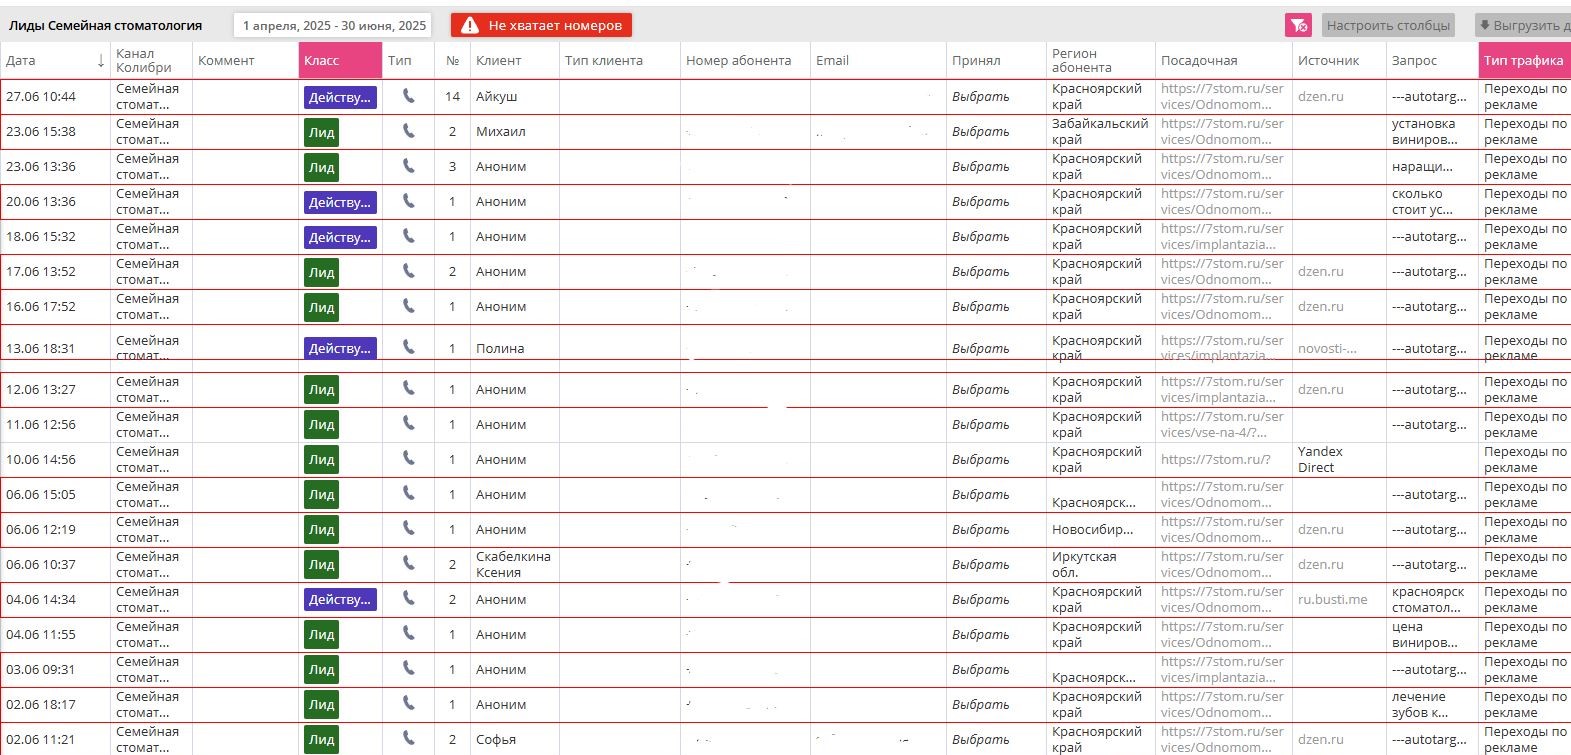Open class "Лид" dropdown in 23.06 15:38 row
1571x755 pixels.
[321, 132]
